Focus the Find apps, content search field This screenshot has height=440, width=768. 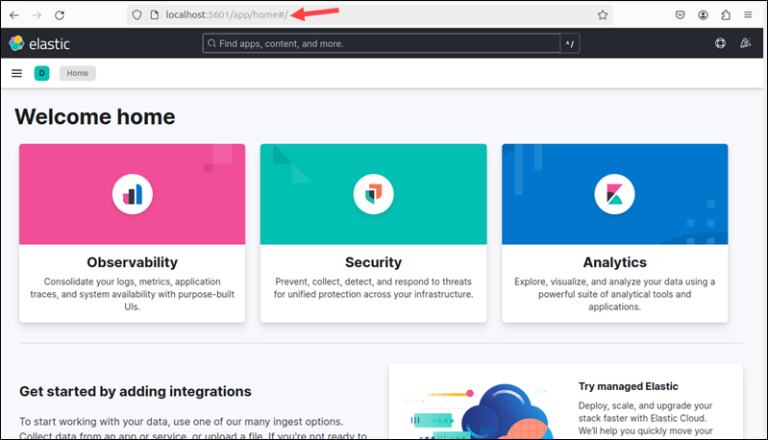[380, 44]
